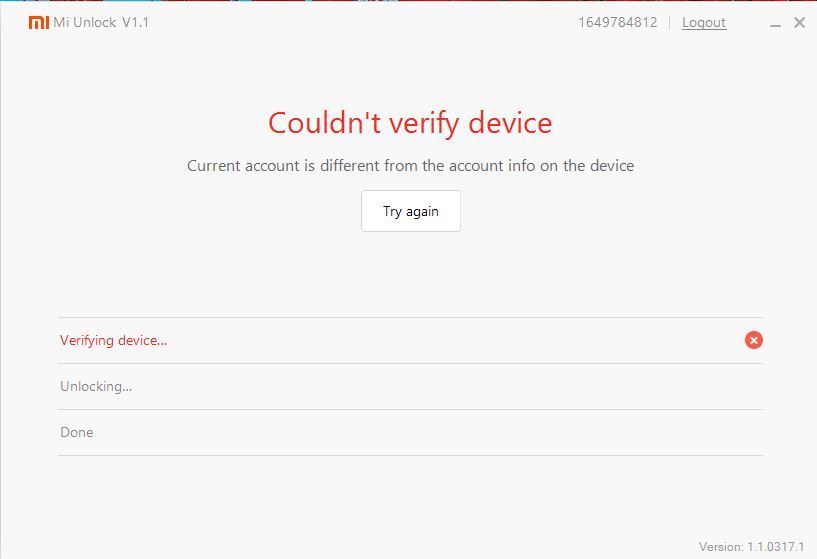Screen dimensions: 817x559
Task: Click the account mismatch error message
Action: pos(410,165)
